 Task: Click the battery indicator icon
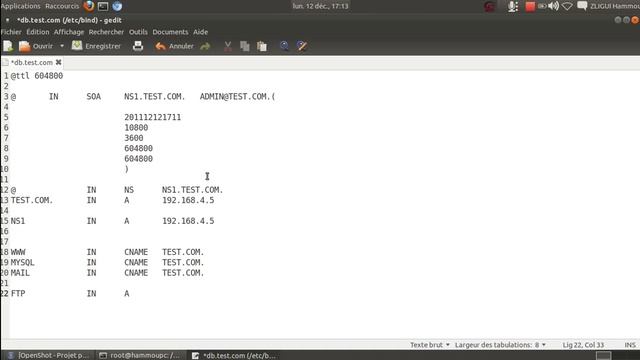pyautogui.click(x=542, y=6)
